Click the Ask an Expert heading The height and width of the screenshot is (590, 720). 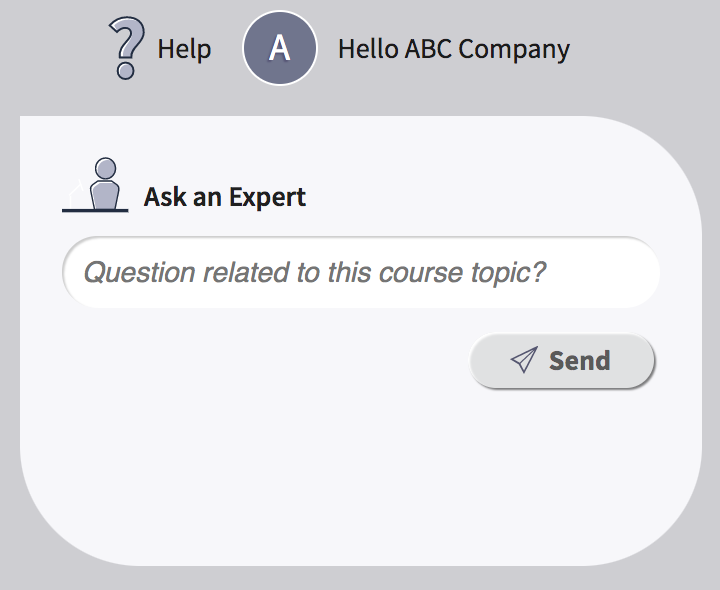tap(225, 197)
